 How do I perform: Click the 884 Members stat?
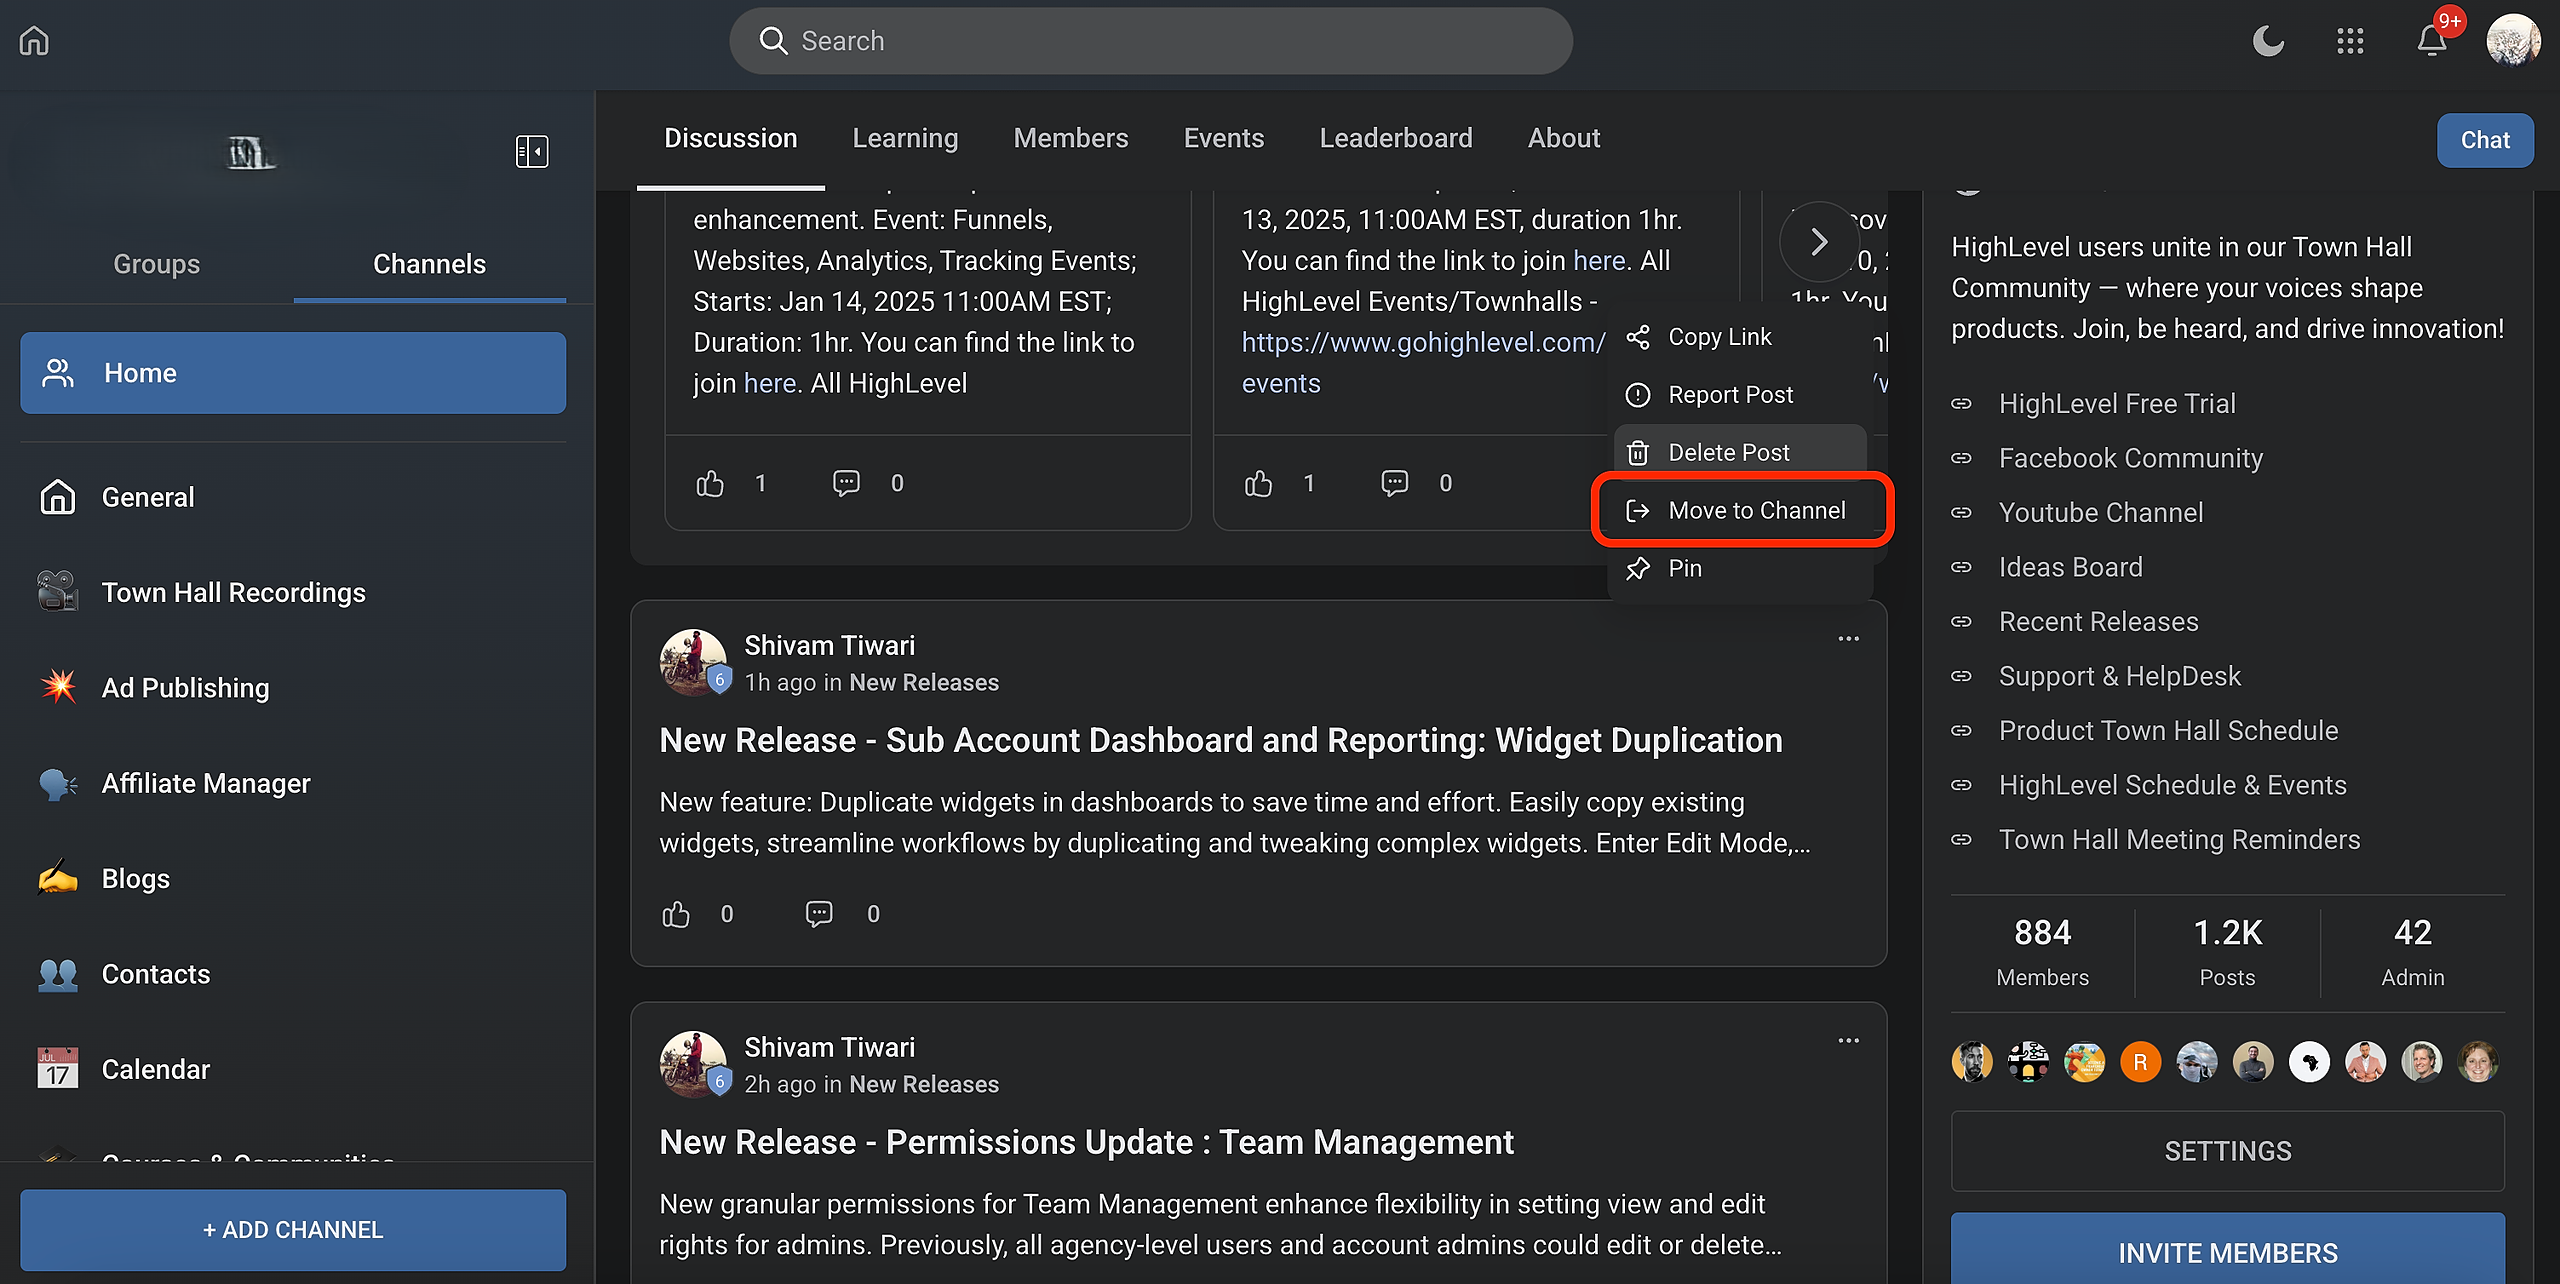[2042, 952]
